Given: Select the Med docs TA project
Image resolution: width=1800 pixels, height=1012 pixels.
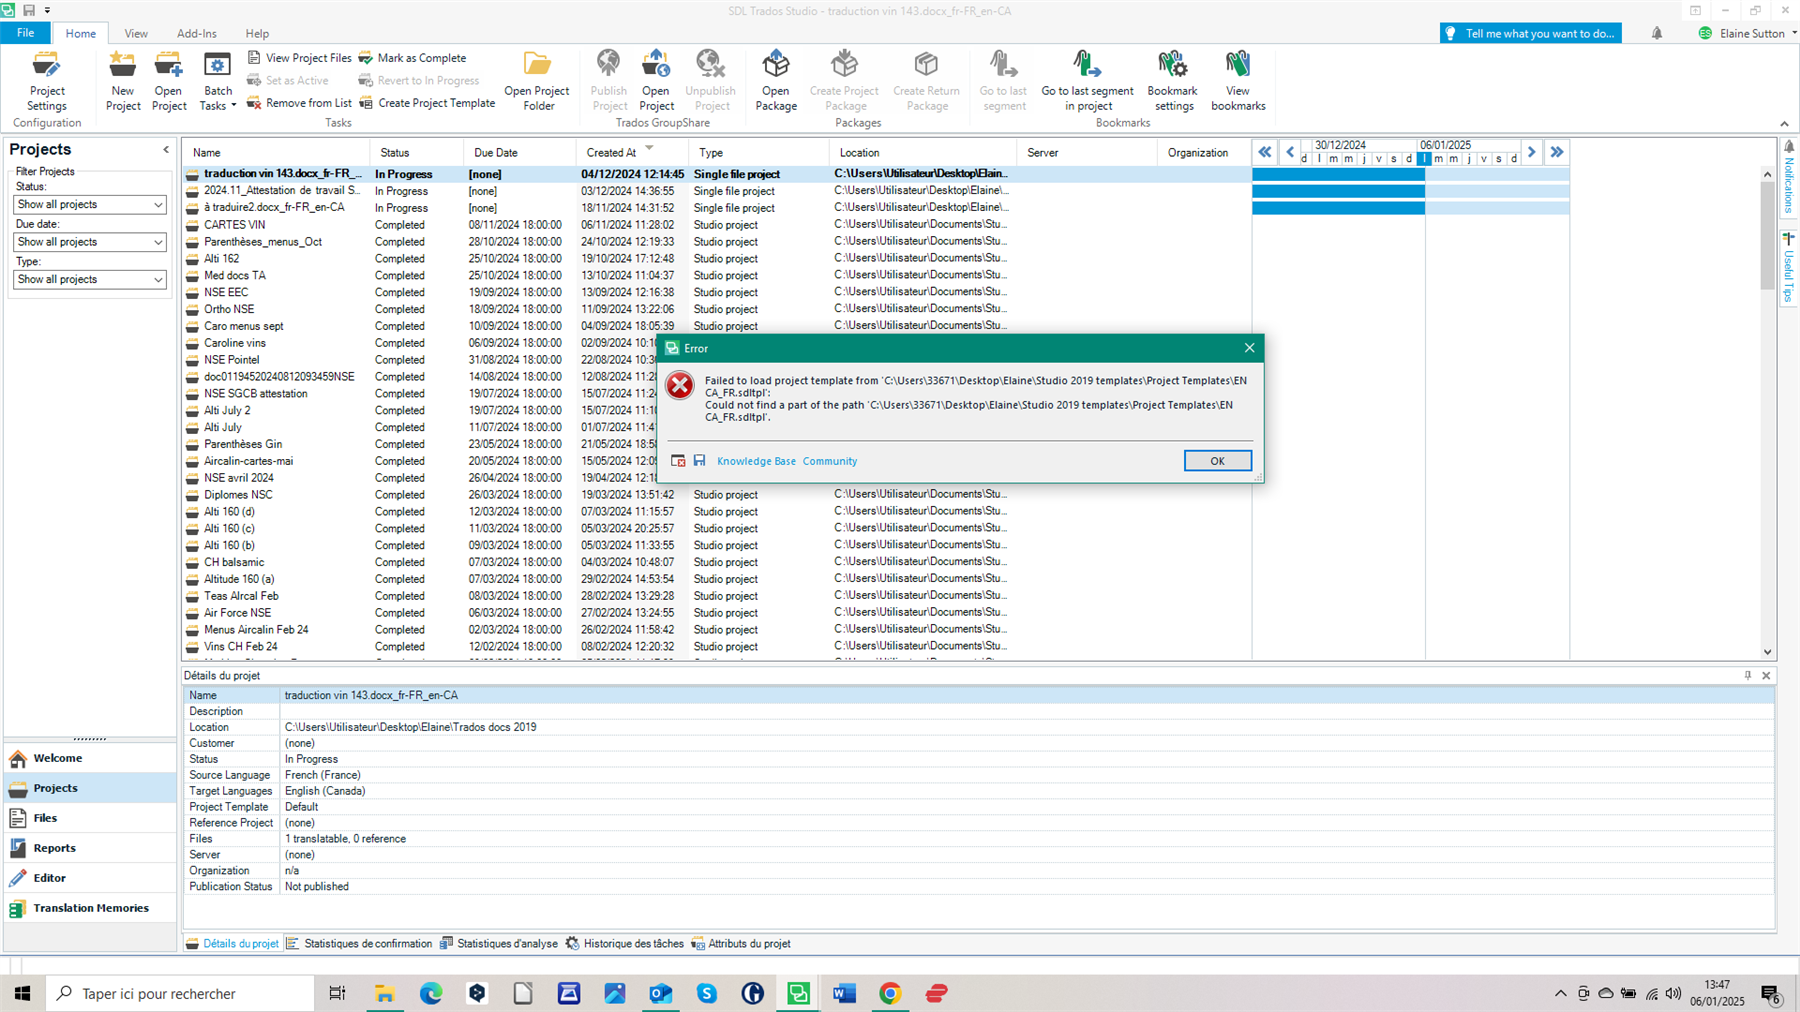Looking at the screenshot, I should 716,275.
